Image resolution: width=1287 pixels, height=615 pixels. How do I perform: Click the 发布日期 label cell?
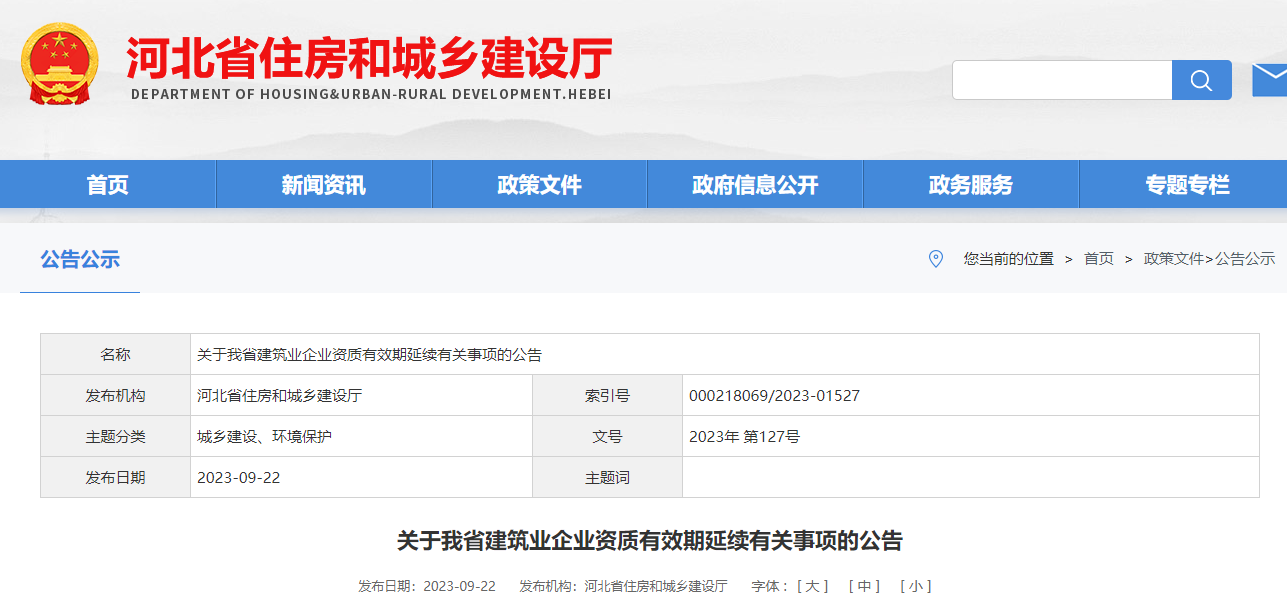[115, 478]
